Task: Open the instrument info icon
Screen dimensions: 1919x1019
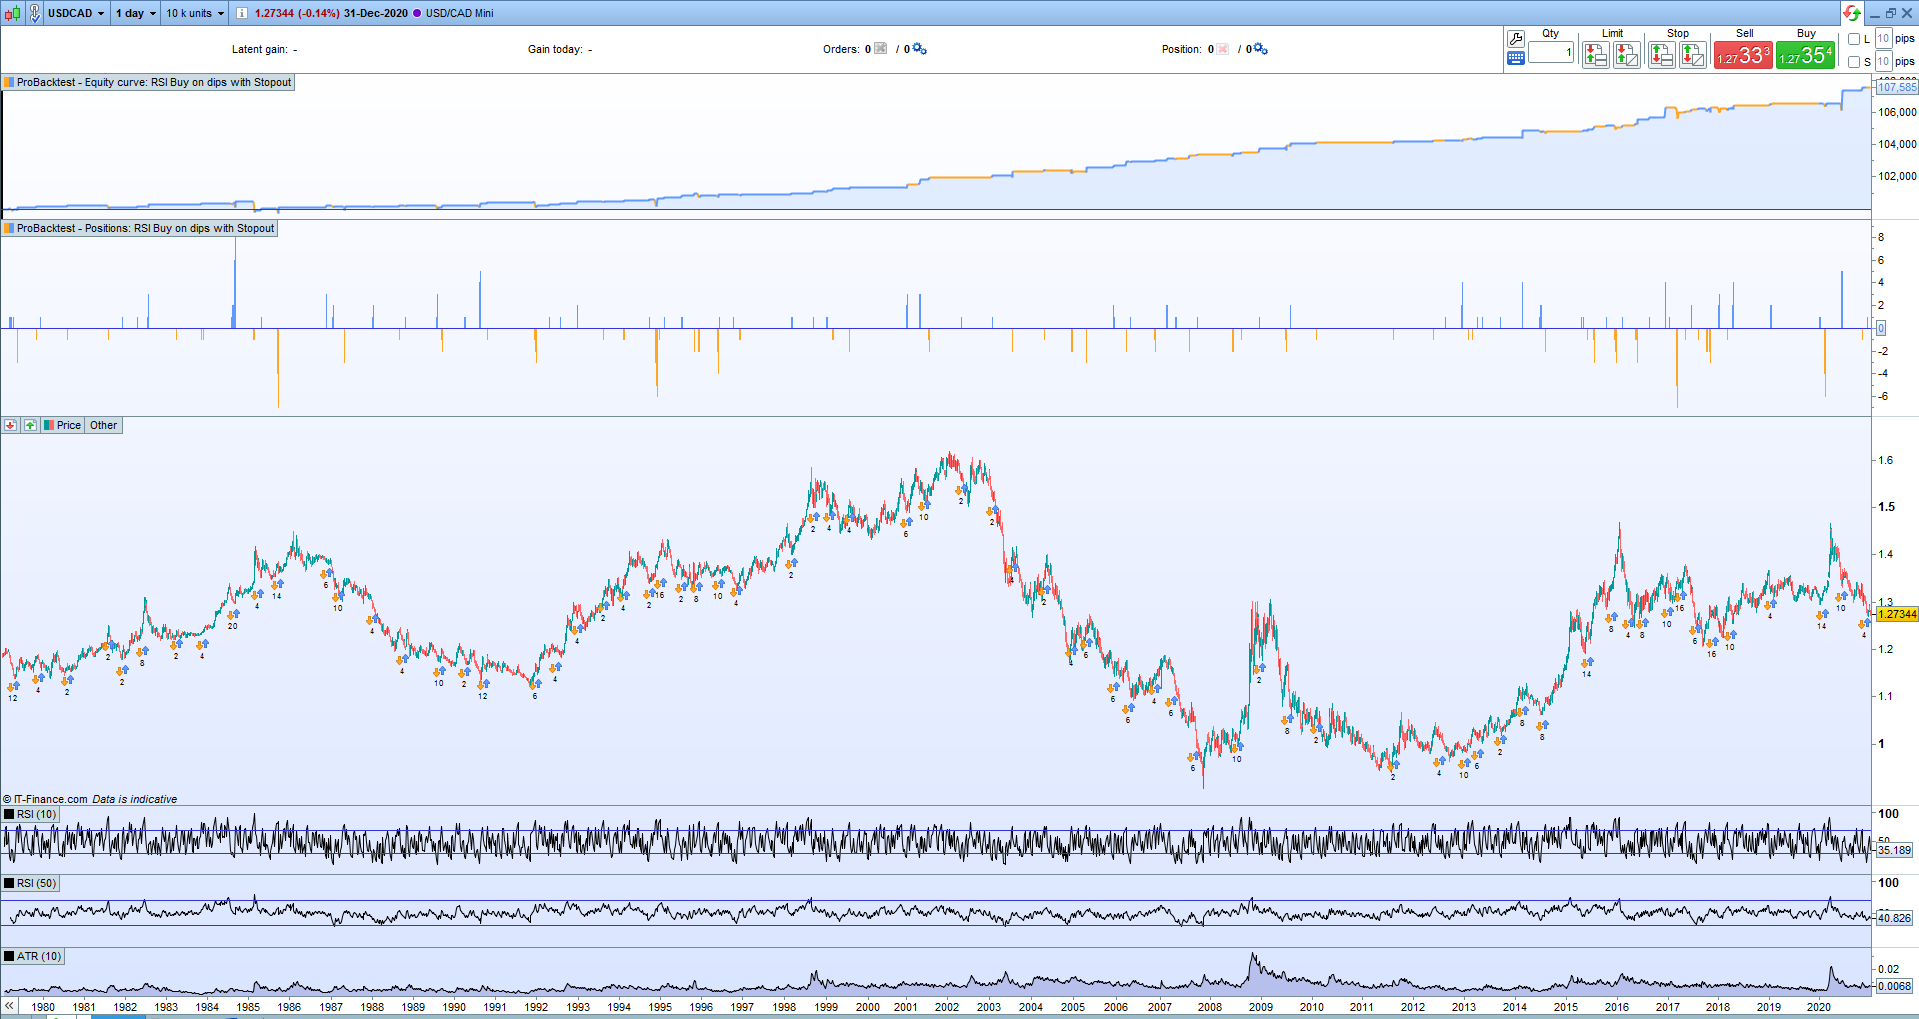Action: pyautogui.click(x=241, y=13)
